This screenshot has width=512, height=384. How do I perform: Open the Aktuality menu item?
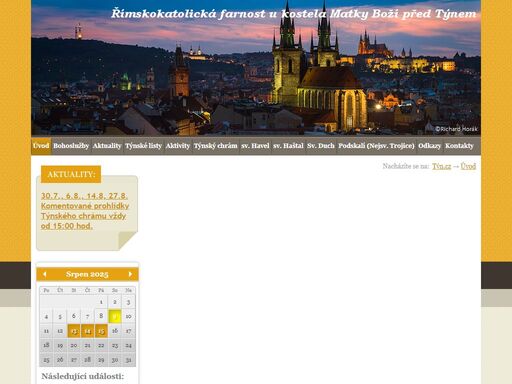tap(107, 146)
